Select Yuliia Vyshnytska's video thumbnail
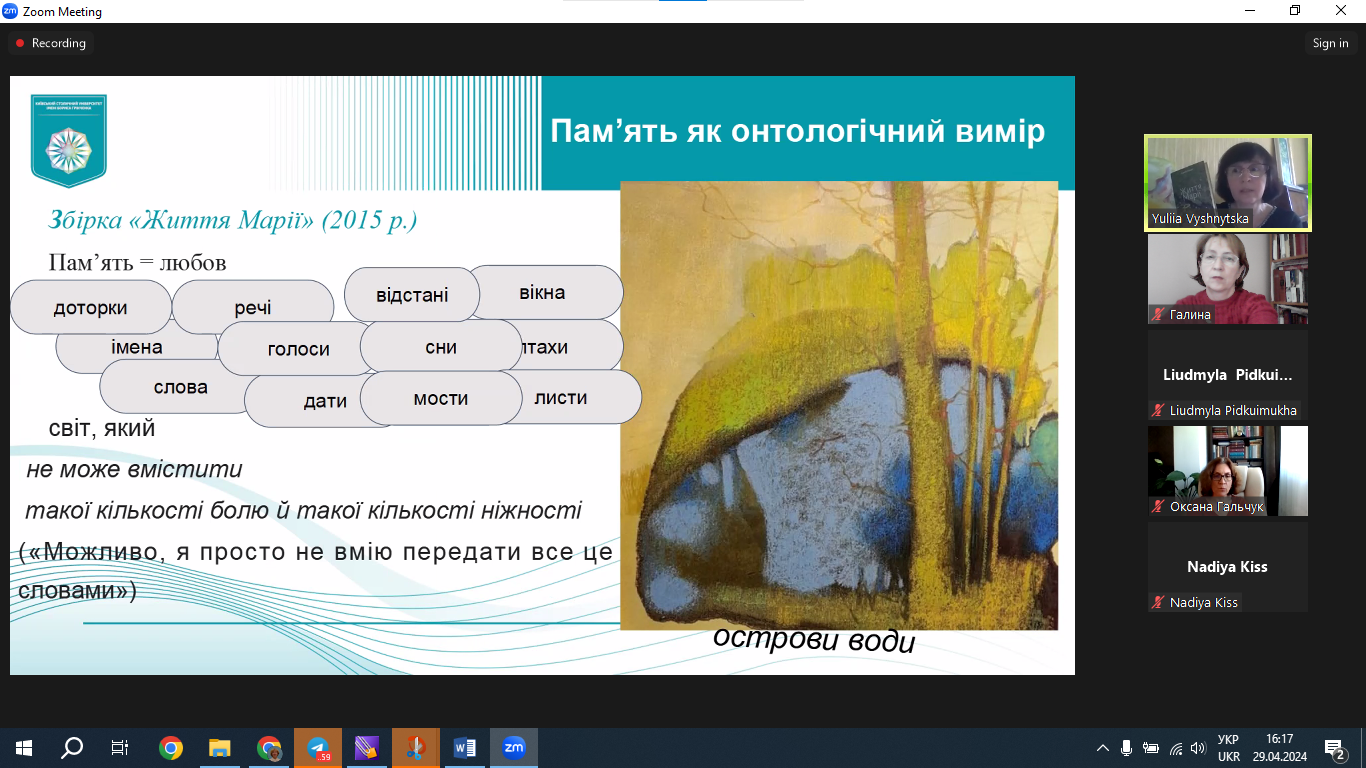Viewport: 1366px width, 768px height. [1227, 182]
